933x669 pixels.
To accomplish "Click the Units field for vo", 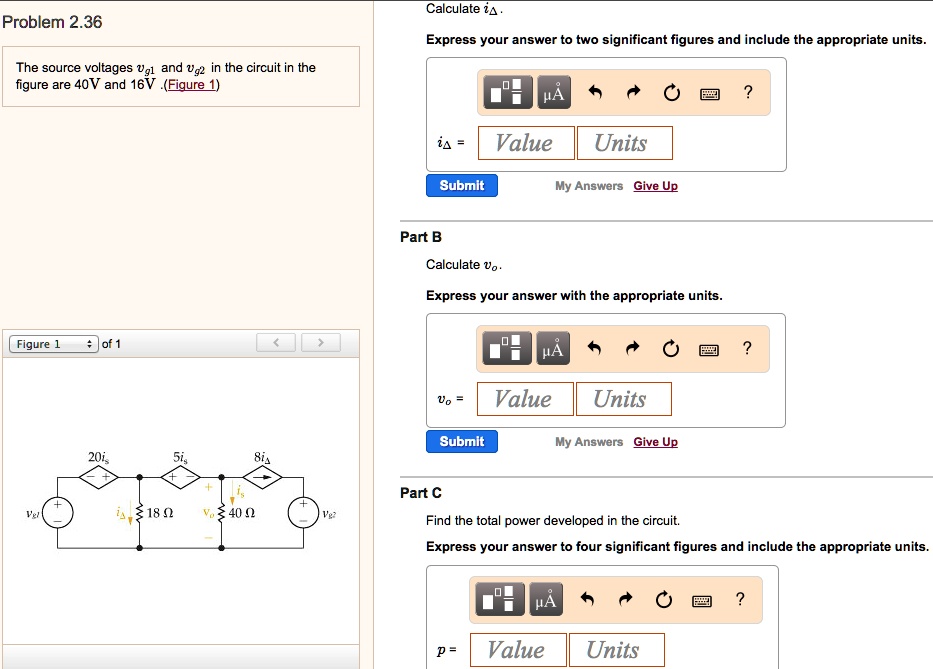I will 623,398.
